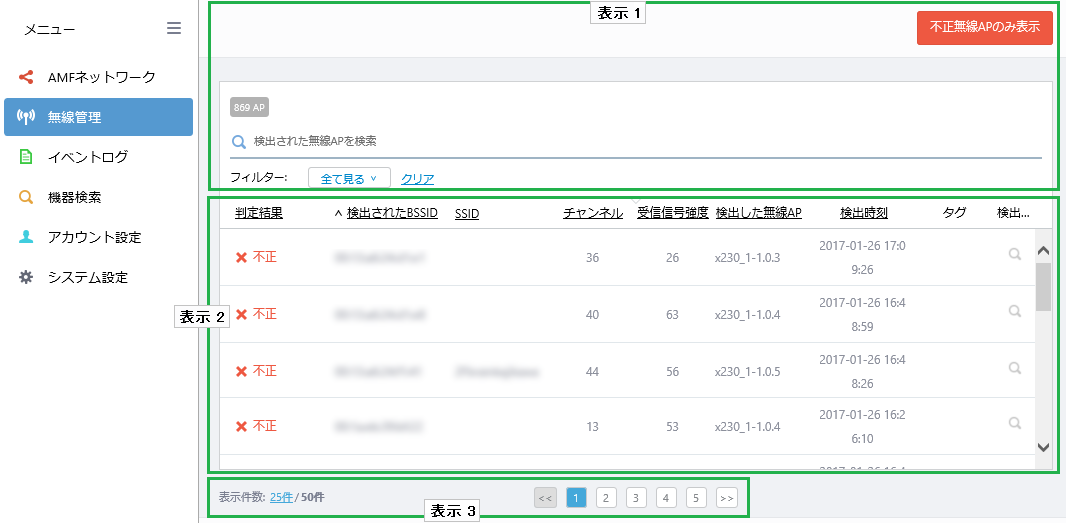
Task: Open イベントログ menu item
Action: pyautogui.click(x=99, y=157)
